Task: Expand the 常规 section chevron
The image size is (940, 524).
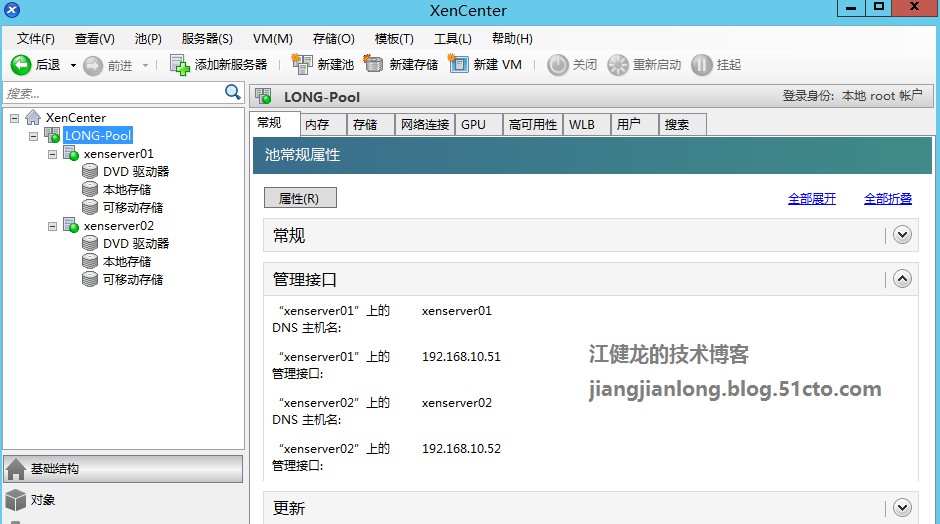Action: (x=902, y=235)
